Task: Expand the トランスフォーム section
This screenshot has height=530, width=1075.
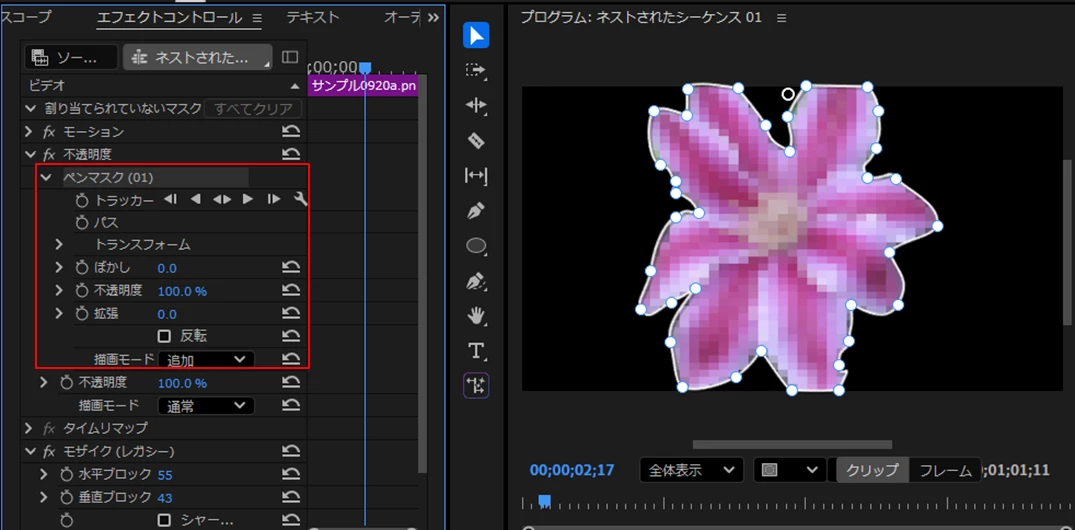Action: point(59,244)
